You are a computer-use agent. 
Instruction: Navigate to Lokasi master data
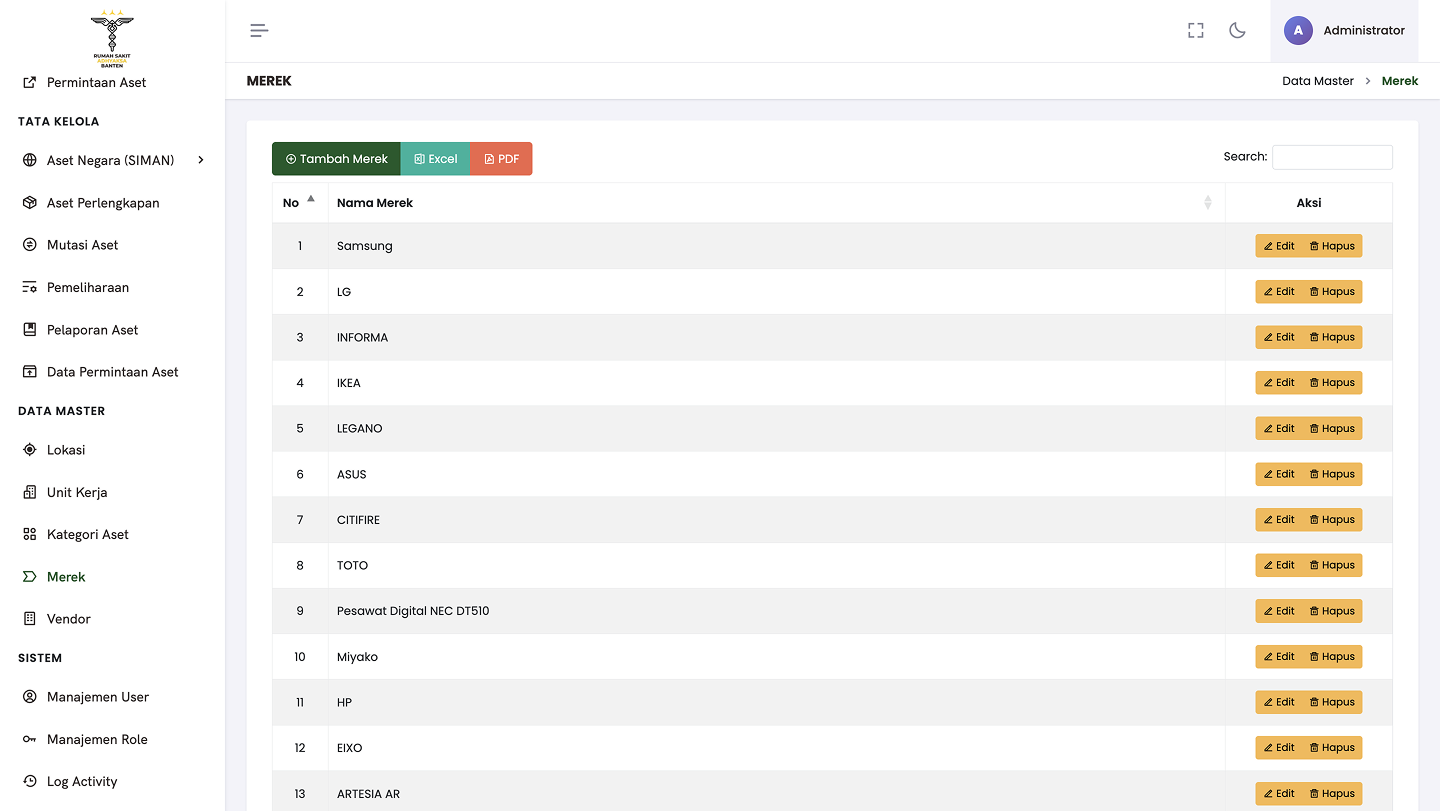click(66, 450)
